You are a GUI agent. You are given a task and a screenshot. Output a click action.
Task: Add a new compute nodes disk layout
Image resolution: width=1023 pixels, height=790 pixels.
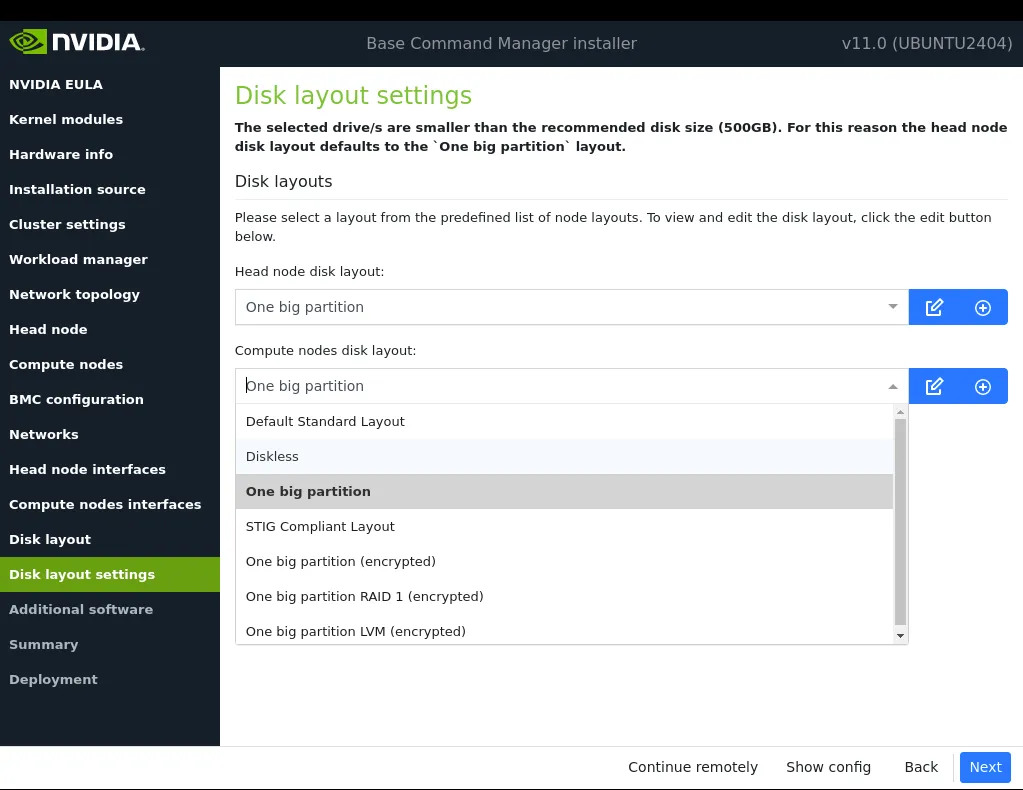(983, 386)
